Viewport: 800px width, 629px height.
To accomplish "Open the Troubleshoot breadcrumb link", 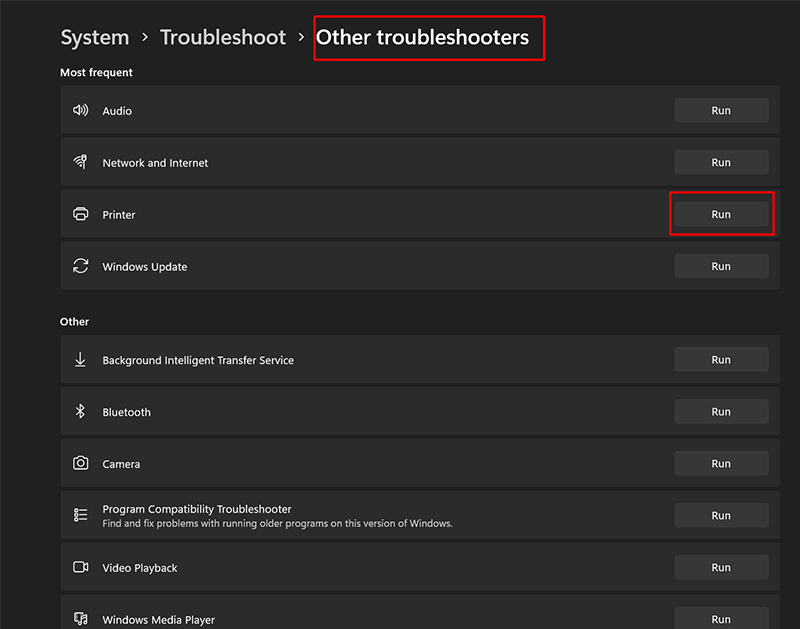I will (x=223, y=38).
